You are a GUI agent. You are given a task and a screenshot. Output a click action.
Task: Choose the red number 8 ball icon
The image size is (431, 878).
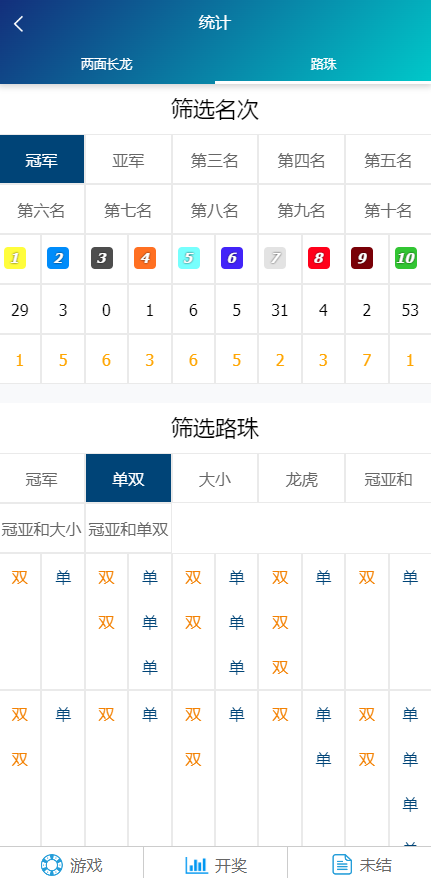click(x=319, y=258)
